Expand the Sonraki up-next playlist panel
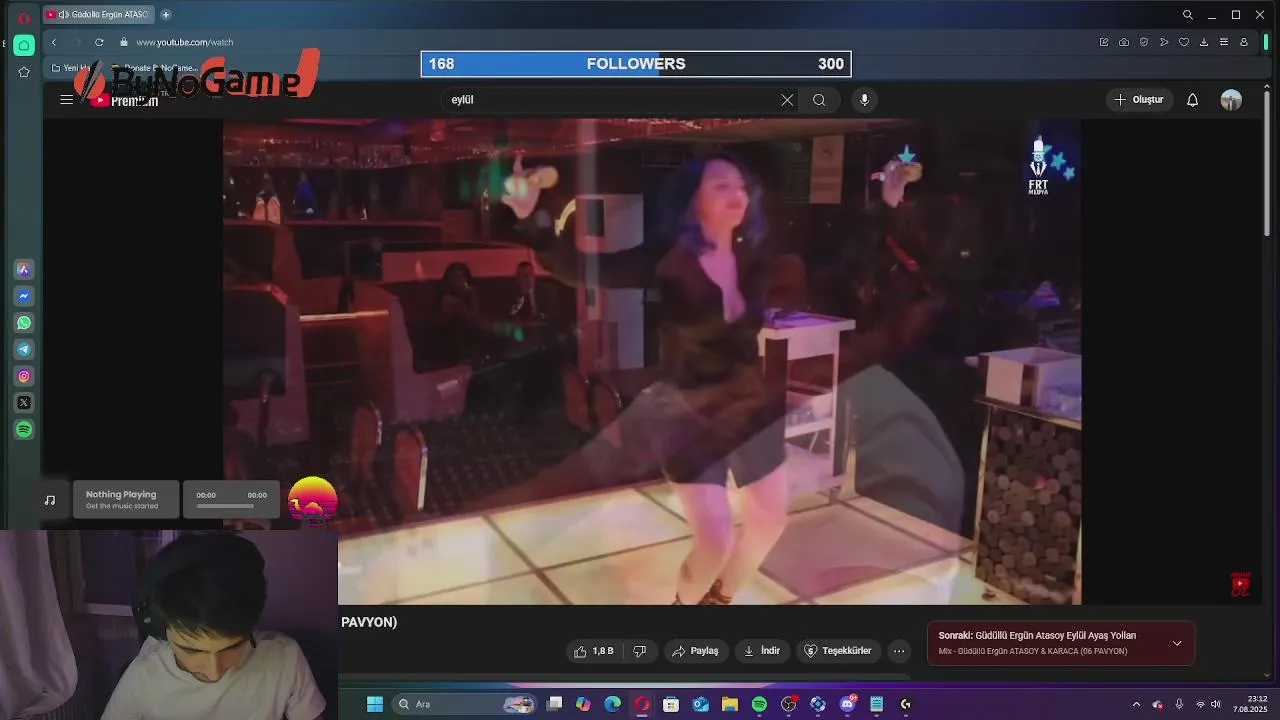This screenshot has width=1280, height=720. [x=1177, y=643]
